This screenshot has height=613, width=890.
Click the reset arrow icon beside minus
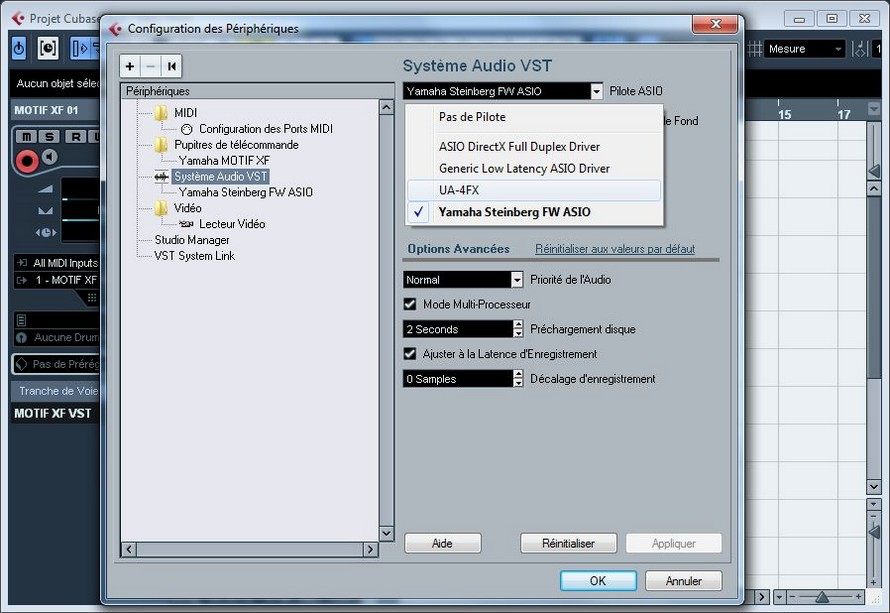tap(172, 66)
